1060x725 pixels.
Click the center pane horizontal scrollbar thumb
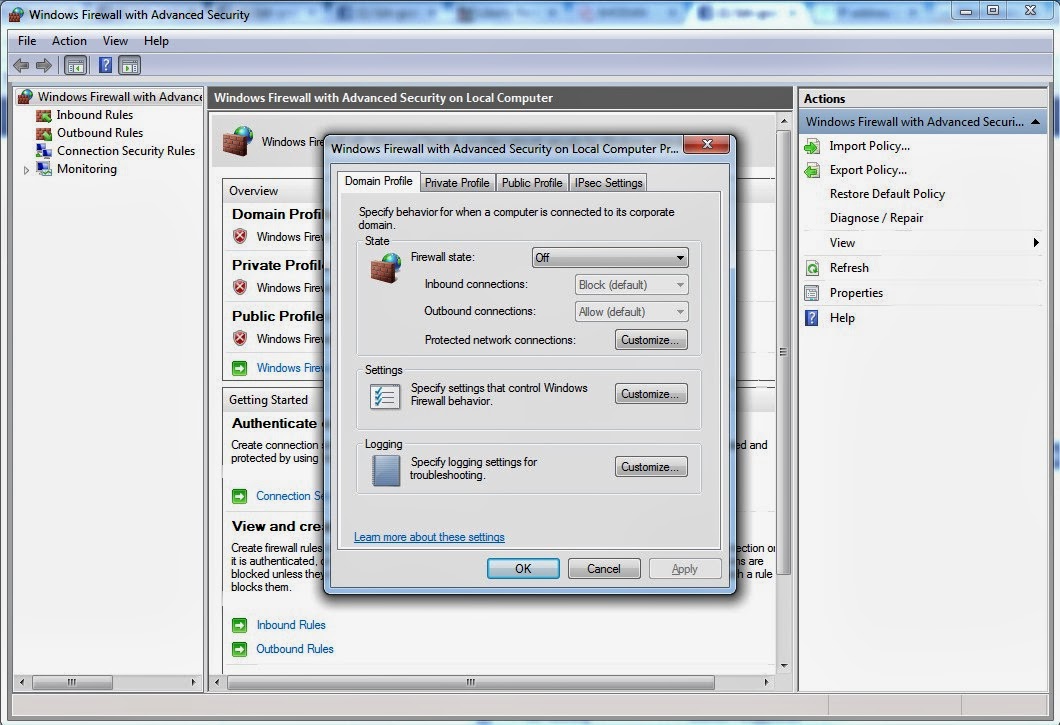click(x=471, y=682)
